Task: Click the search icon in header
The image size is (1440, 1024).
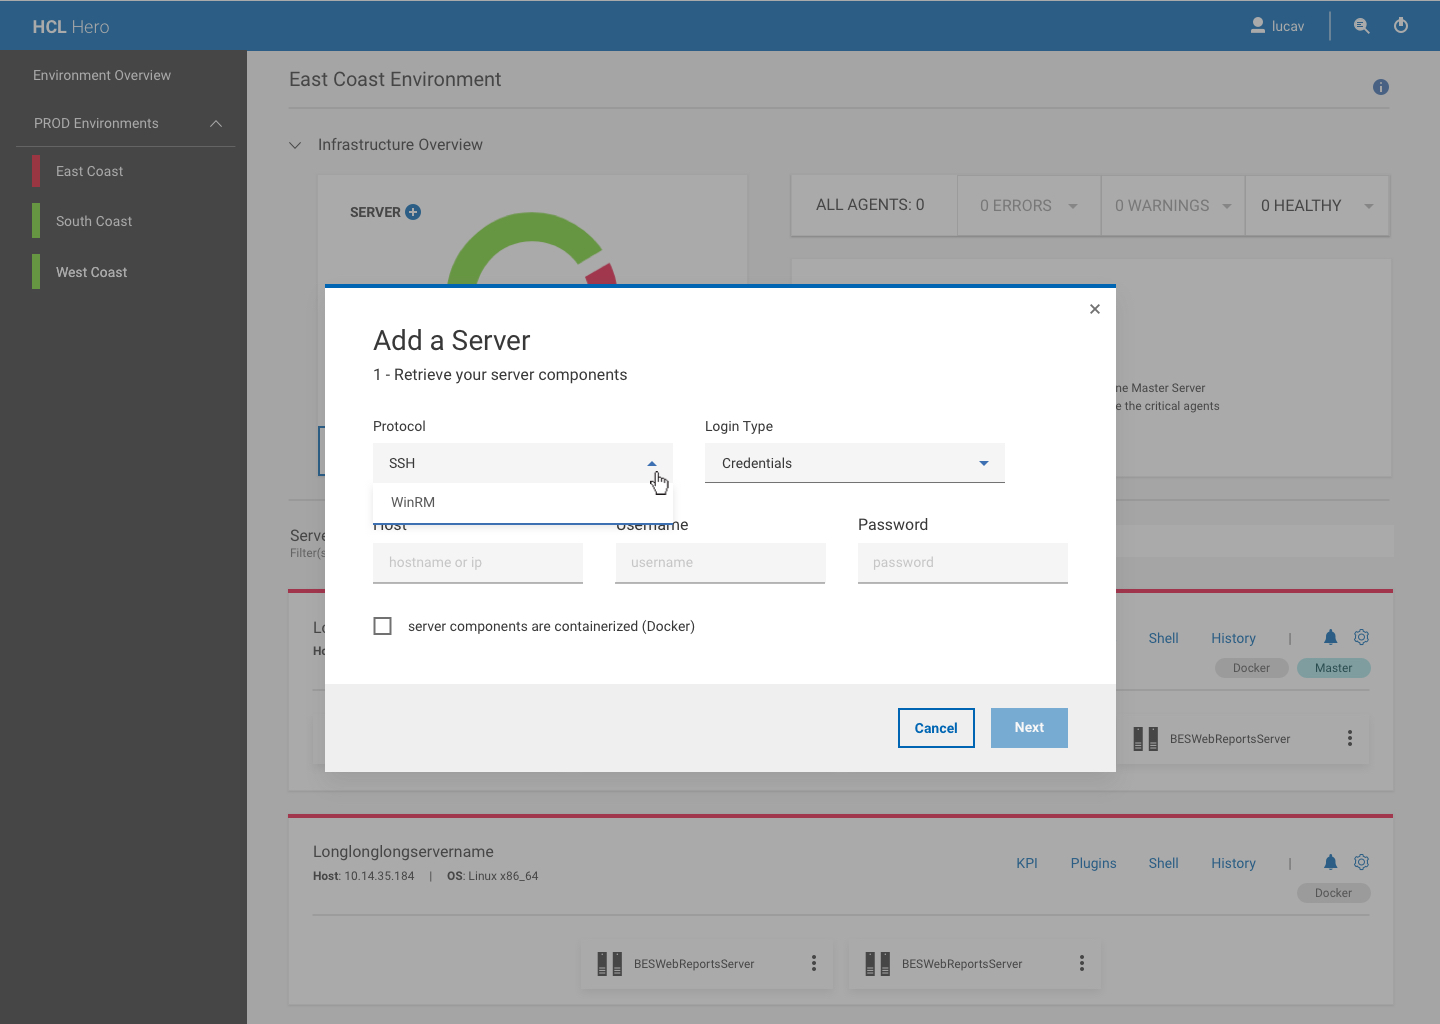Action: (x=1361, y=26)
